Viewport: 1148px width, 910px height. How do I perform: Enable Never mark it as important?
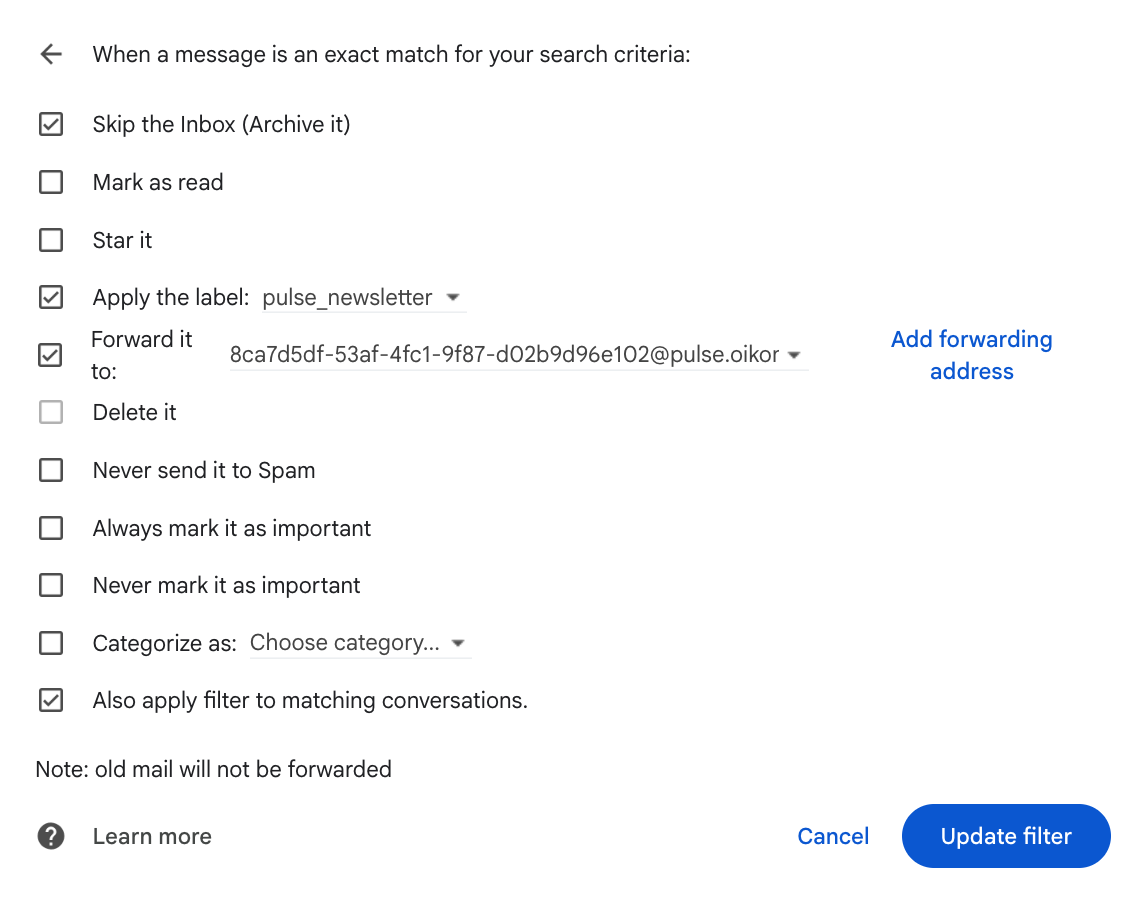(50, 585)
